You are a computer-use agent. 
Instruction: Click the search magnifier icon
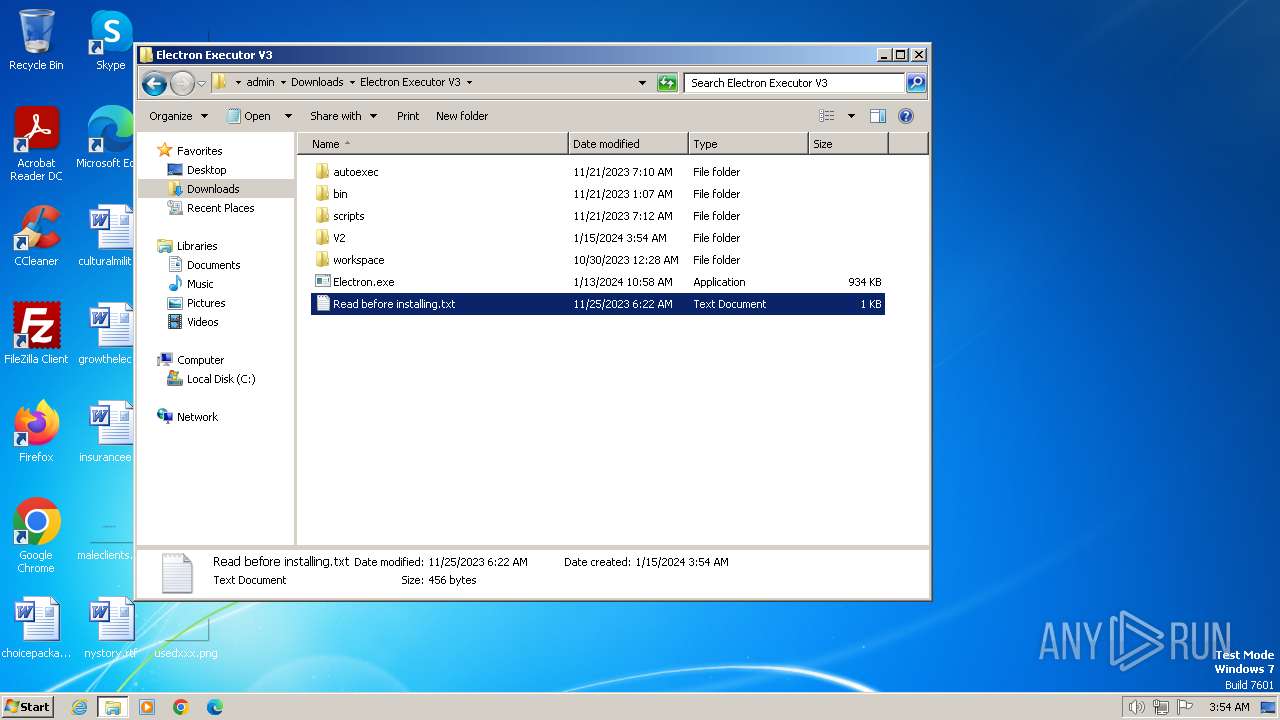[x=916, y=83]
